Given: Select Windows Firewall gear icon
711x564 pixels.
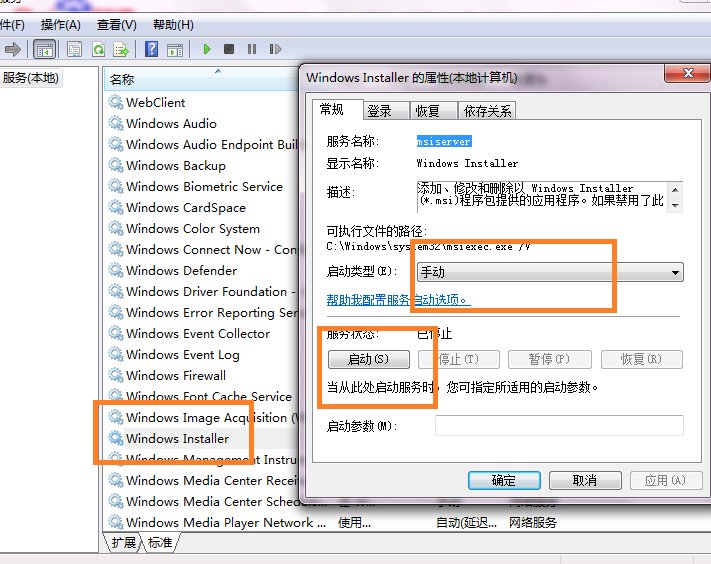Looking at the screenshot, I should pyautogui.click(x=116, y=375).
